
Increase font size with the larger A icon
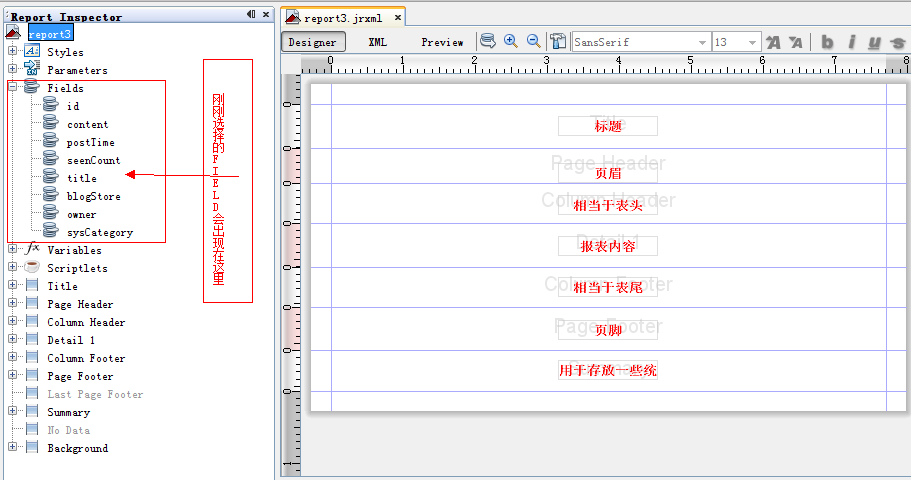(773, 42)
